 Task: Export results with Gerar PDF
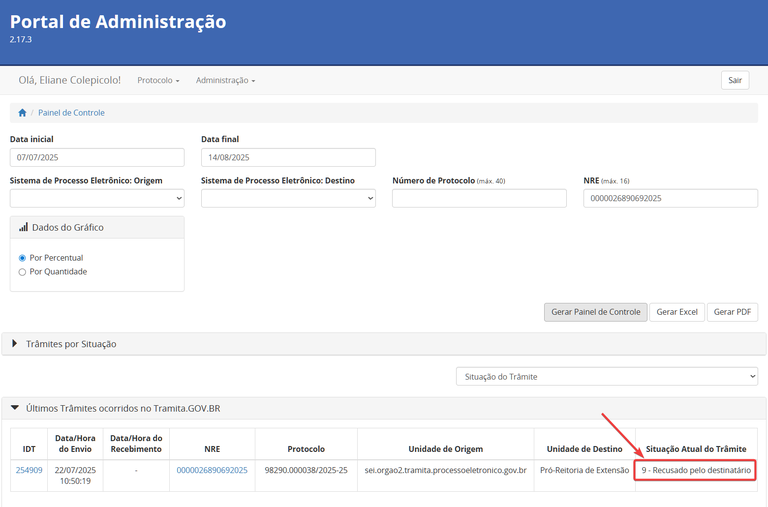coord(732,312)
